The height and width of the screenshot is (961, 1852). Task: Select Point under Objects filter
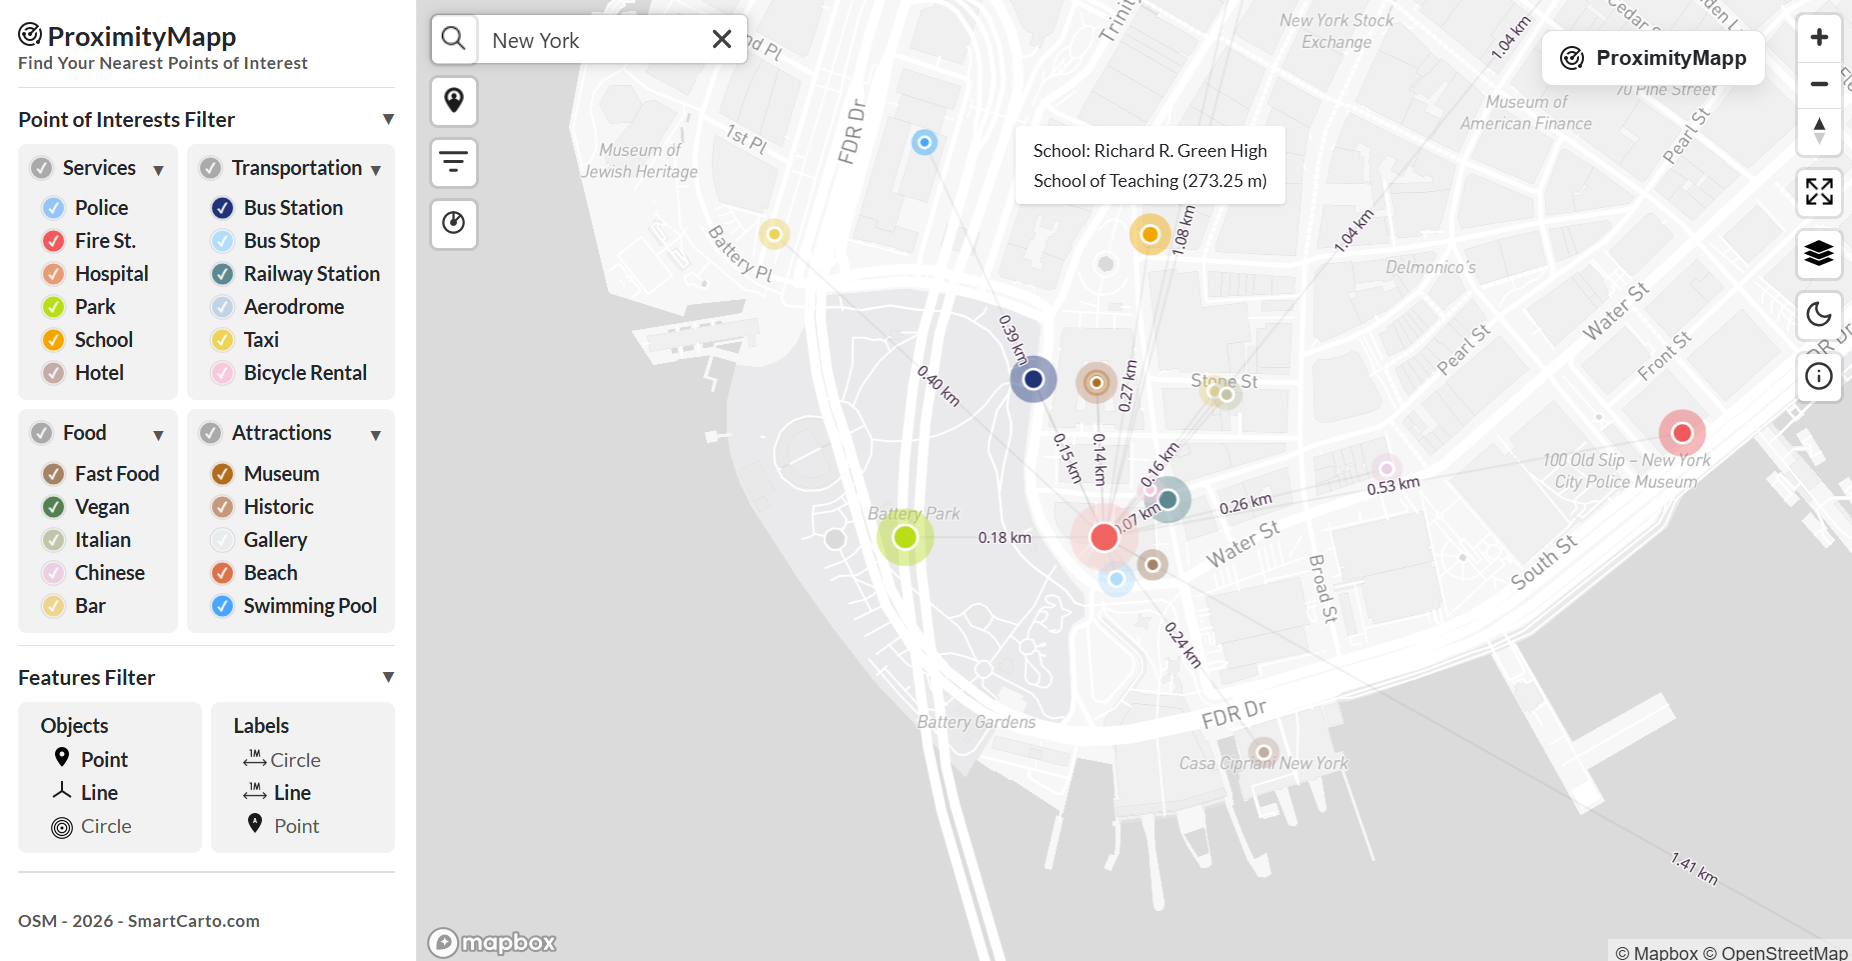coord(93,758)
